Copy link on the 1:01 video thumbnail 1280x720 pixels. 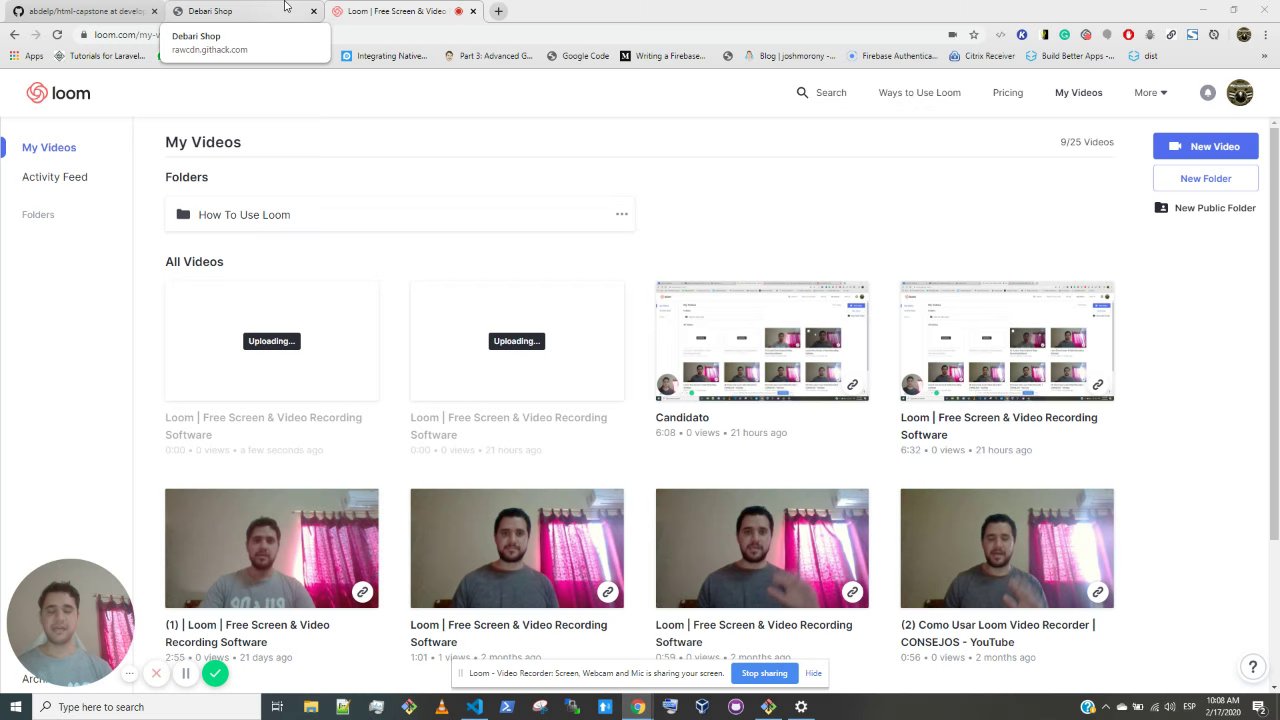608,592
